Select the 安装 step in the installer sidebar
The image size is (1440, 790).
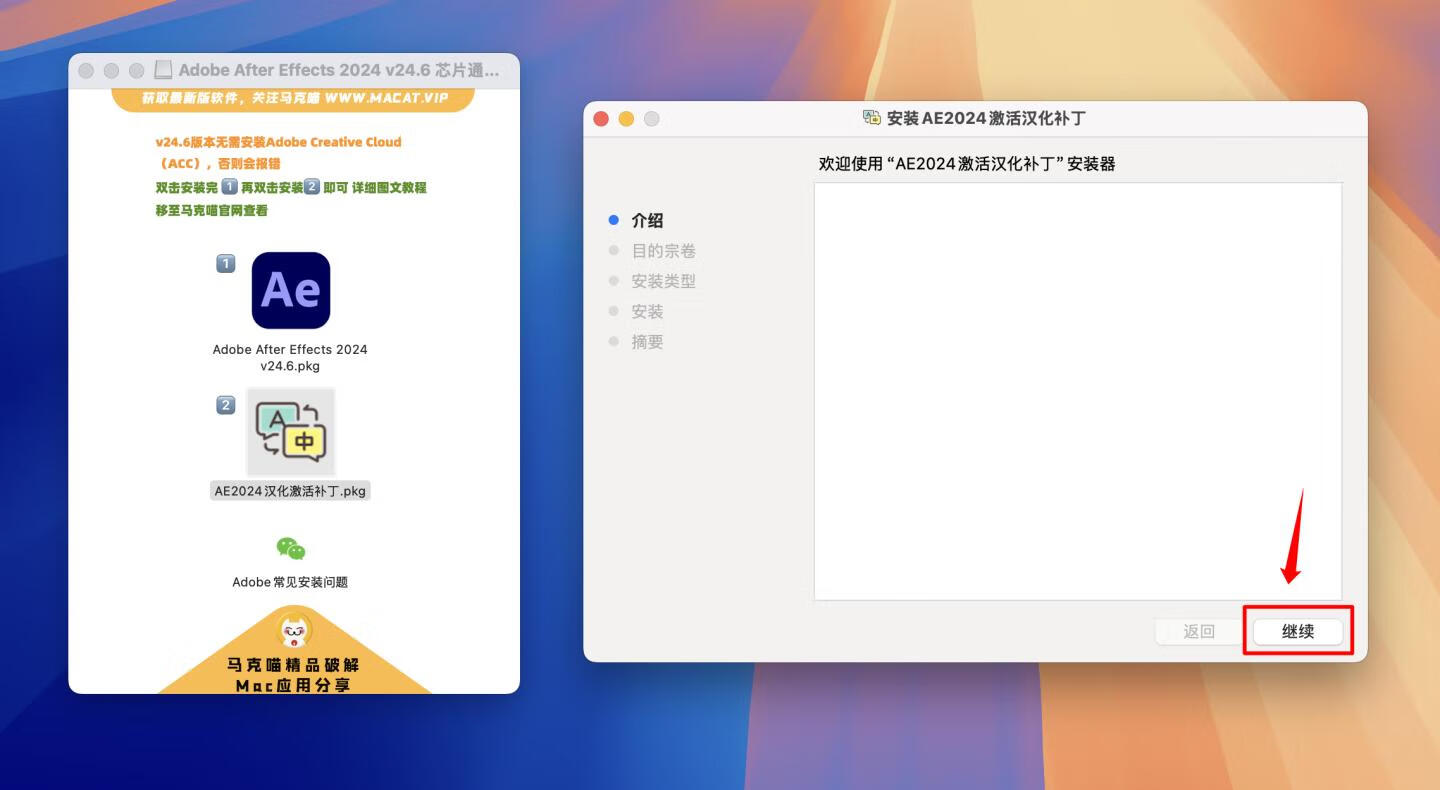click(x=647, y=312)
